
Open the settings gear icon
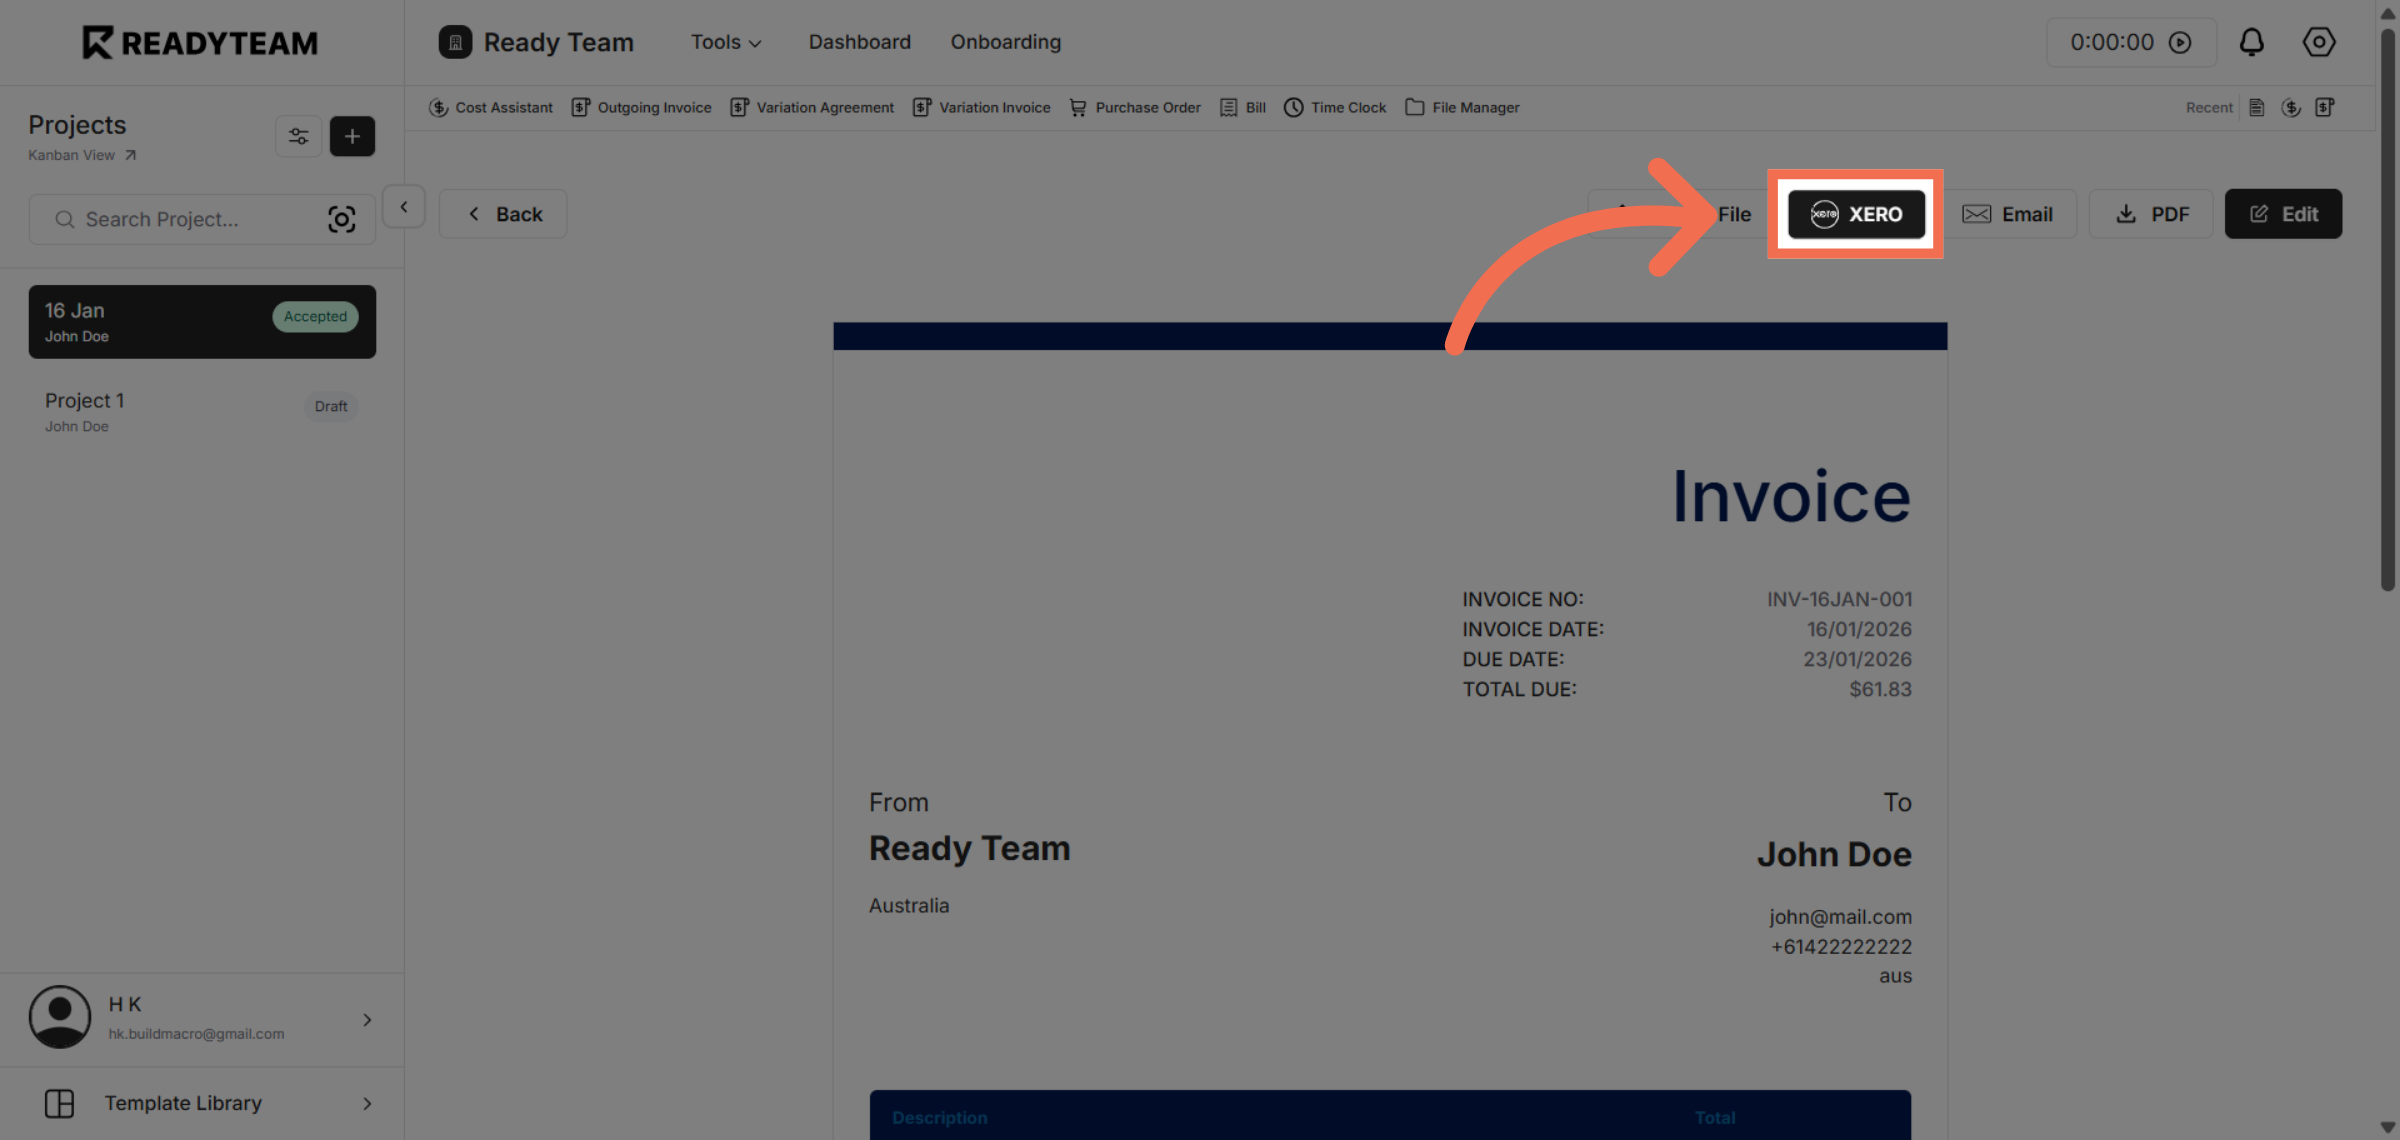coord(2318,42)
